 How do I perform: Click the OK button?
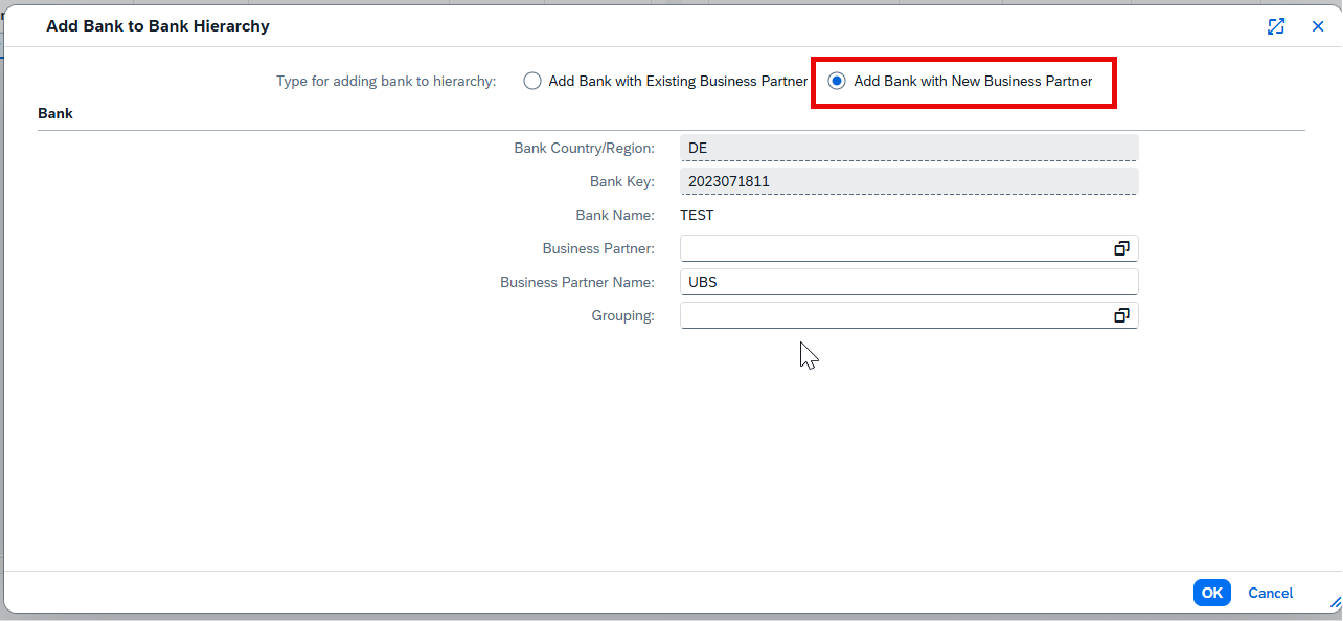coord(1212,593)
